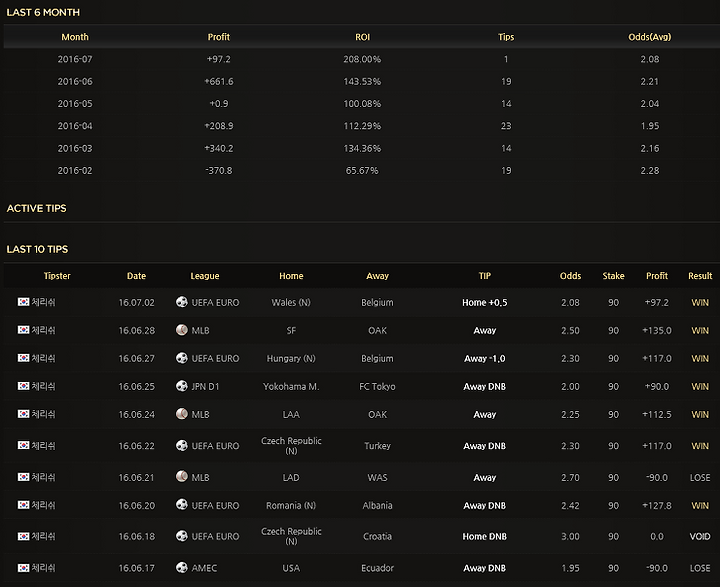Viewport: 720px width, 587px height.
Task: Click the soccer ball icon beside AMEC
Action: click(x=182, y=567)
